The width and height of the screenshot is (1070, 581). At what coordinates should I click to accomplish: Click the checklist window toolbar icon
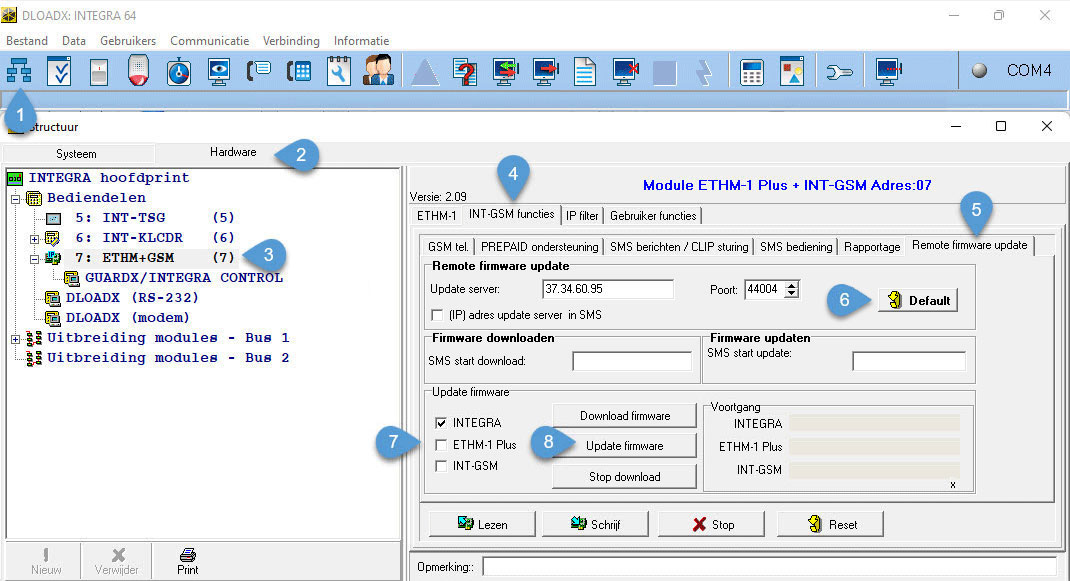tap(59, 71)
